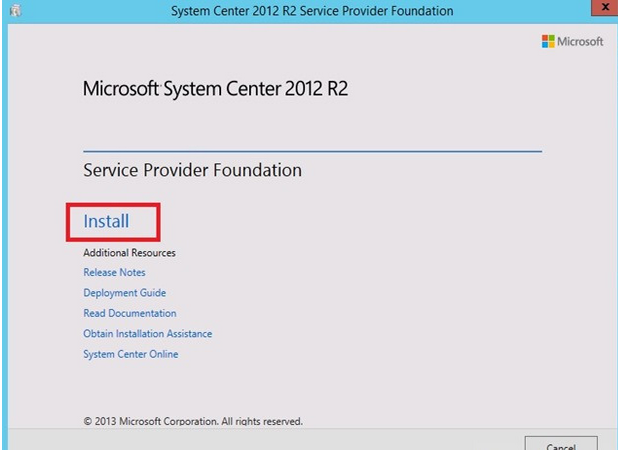Image resolution: width=618 pixels, height=450 pixels.
Task: Click the Microsoft logo
Action: 572,41
